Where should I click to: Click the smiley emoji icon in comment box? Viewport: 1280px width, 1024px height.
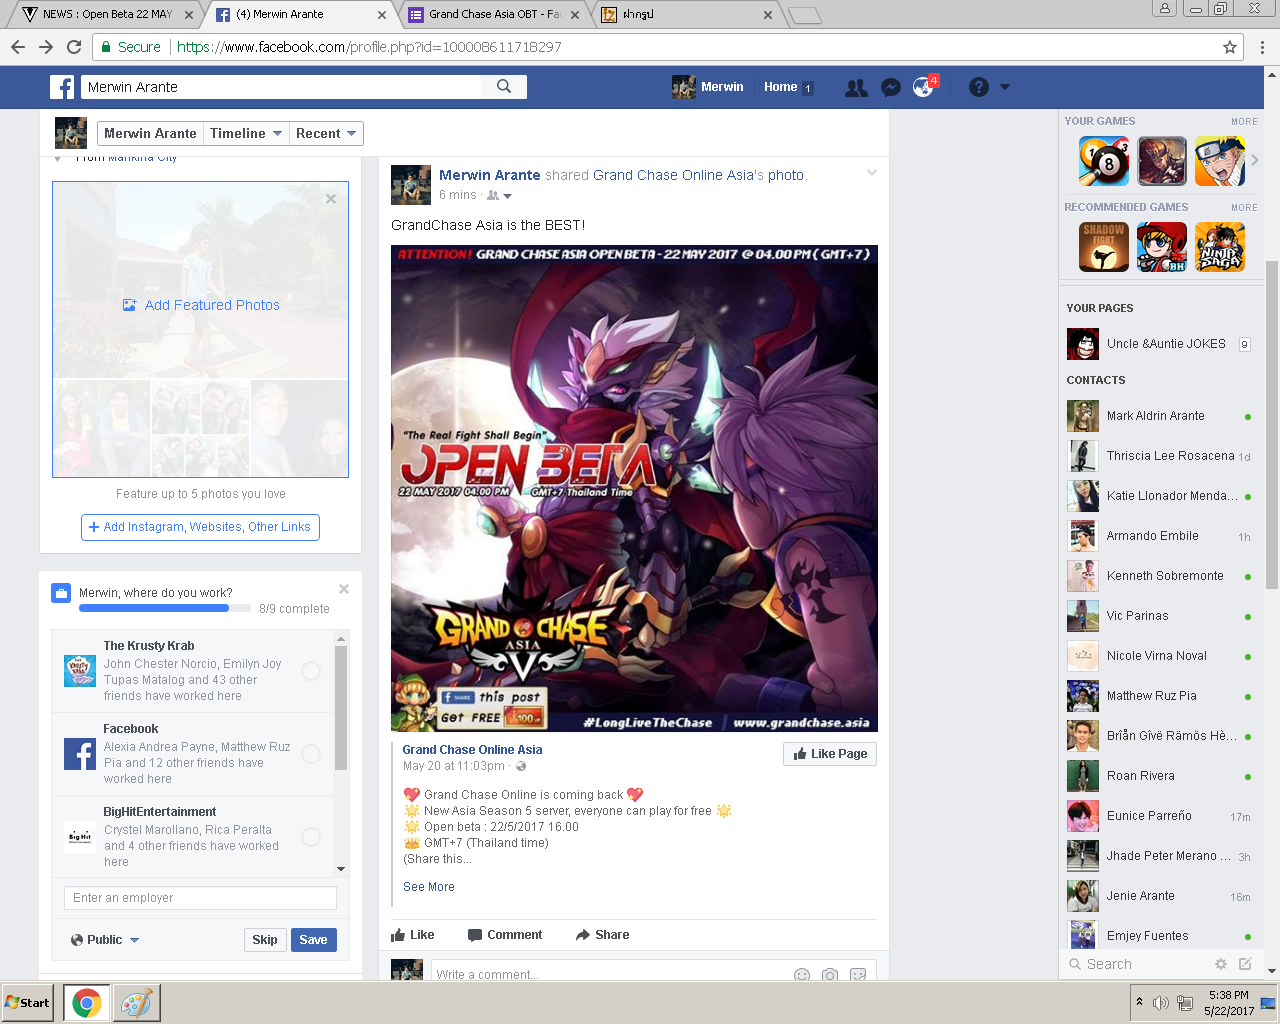pos(801,975)
